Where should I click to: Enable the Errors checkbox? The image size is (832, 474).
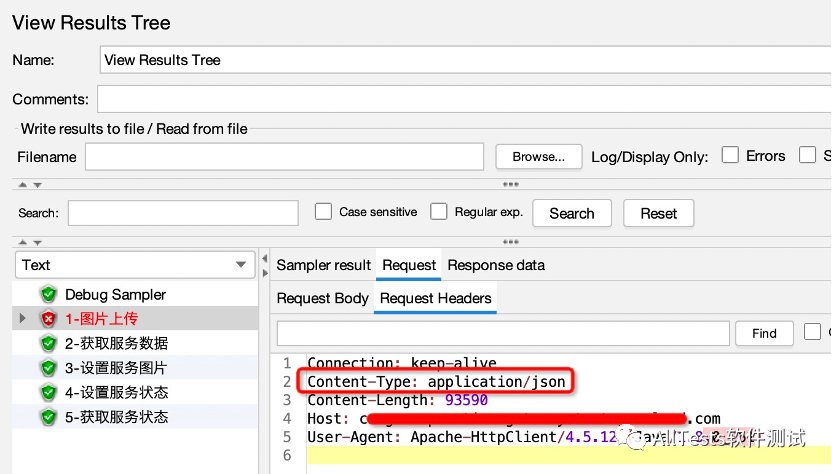pyautogui.click(x=730, y=155)
